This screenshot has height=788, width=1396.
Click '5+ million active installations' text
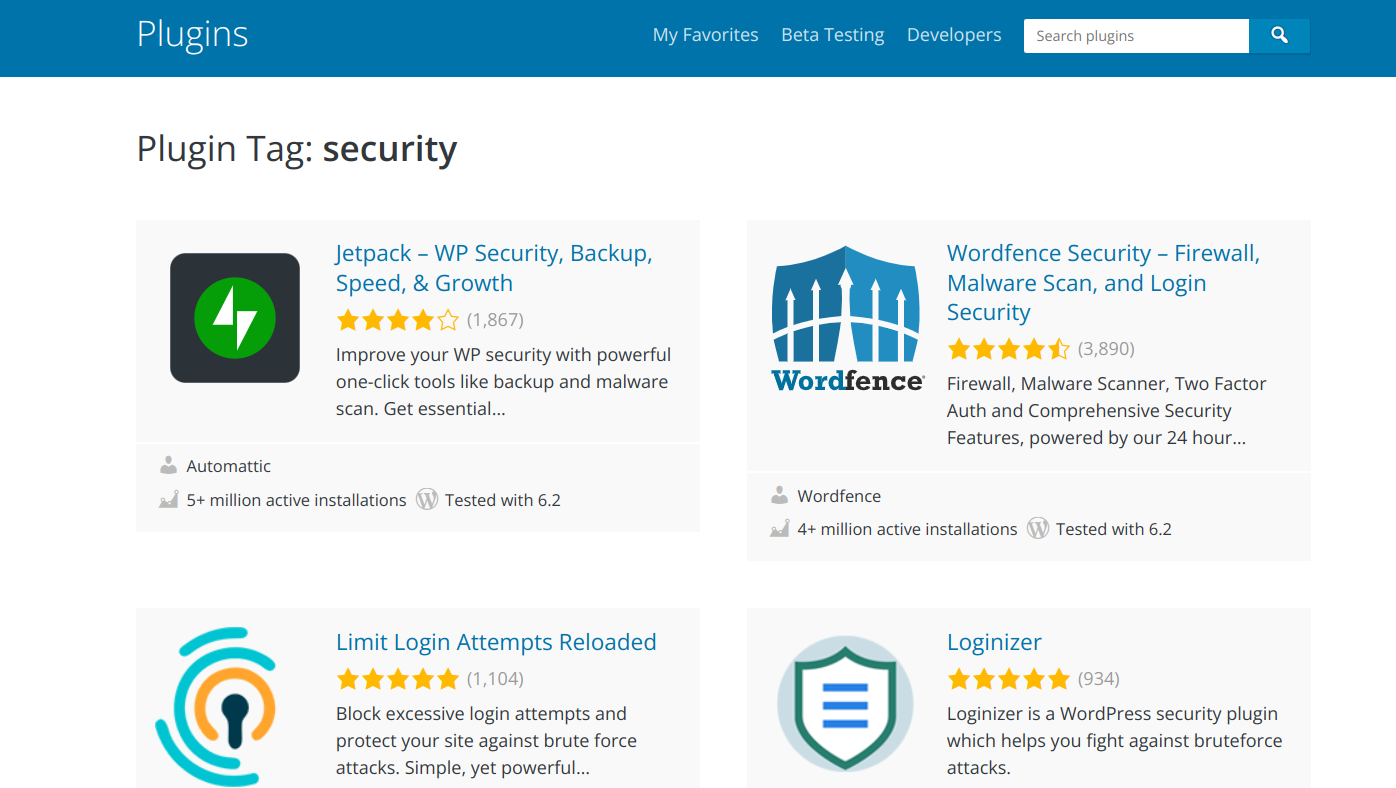297,500
